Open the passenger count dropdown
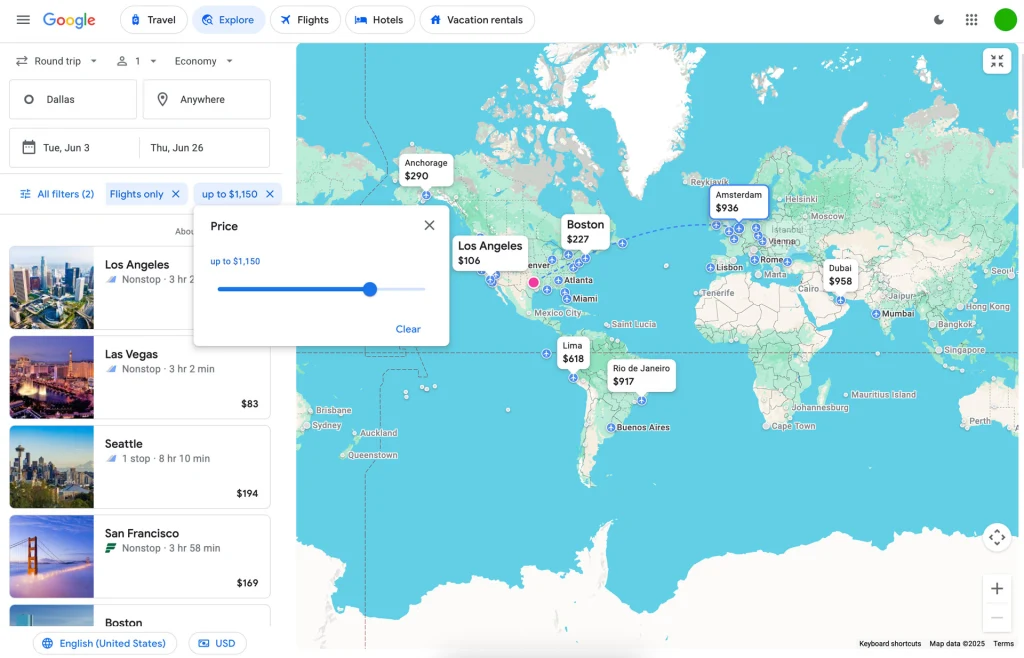Viewport: 1024px width, 658px height. coord(137,61)
